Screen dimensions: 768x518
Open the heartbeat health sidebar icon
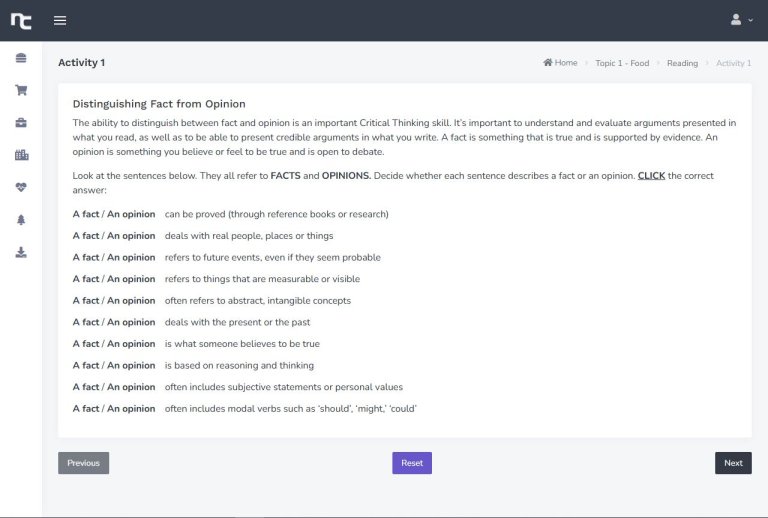point(21,187)
